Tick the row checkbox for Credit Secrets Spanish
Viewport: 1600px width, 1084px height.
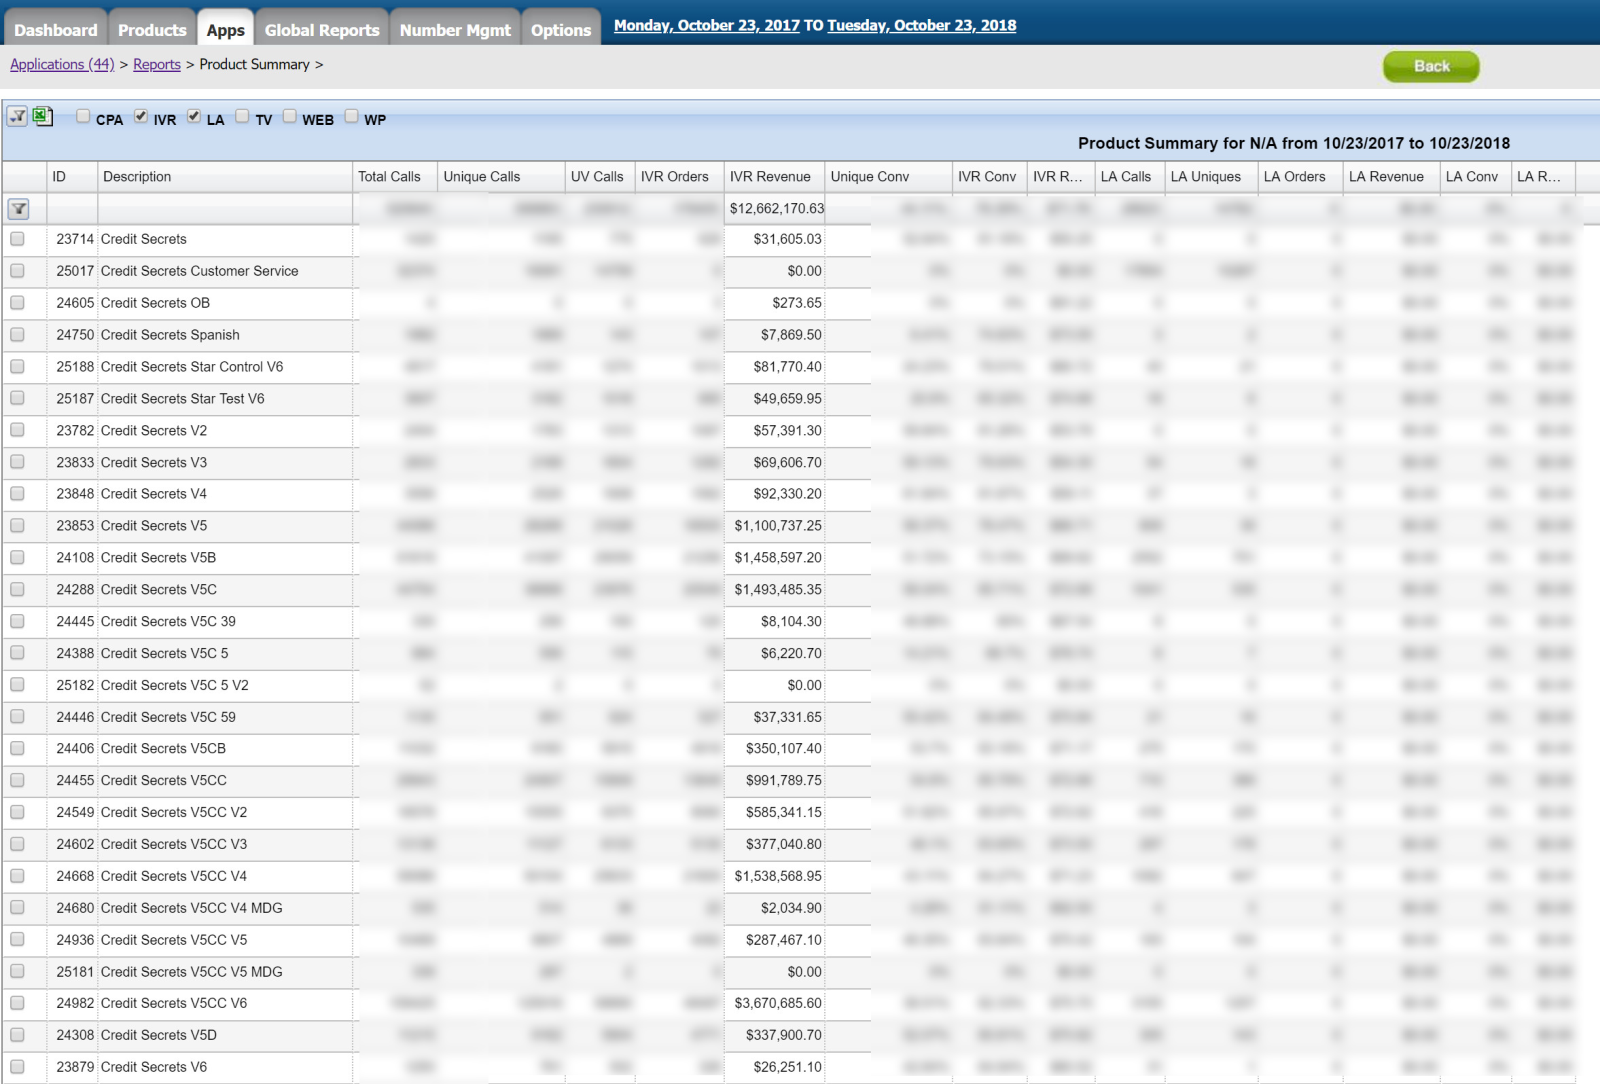pyautogui.click(x=17, y=335)
